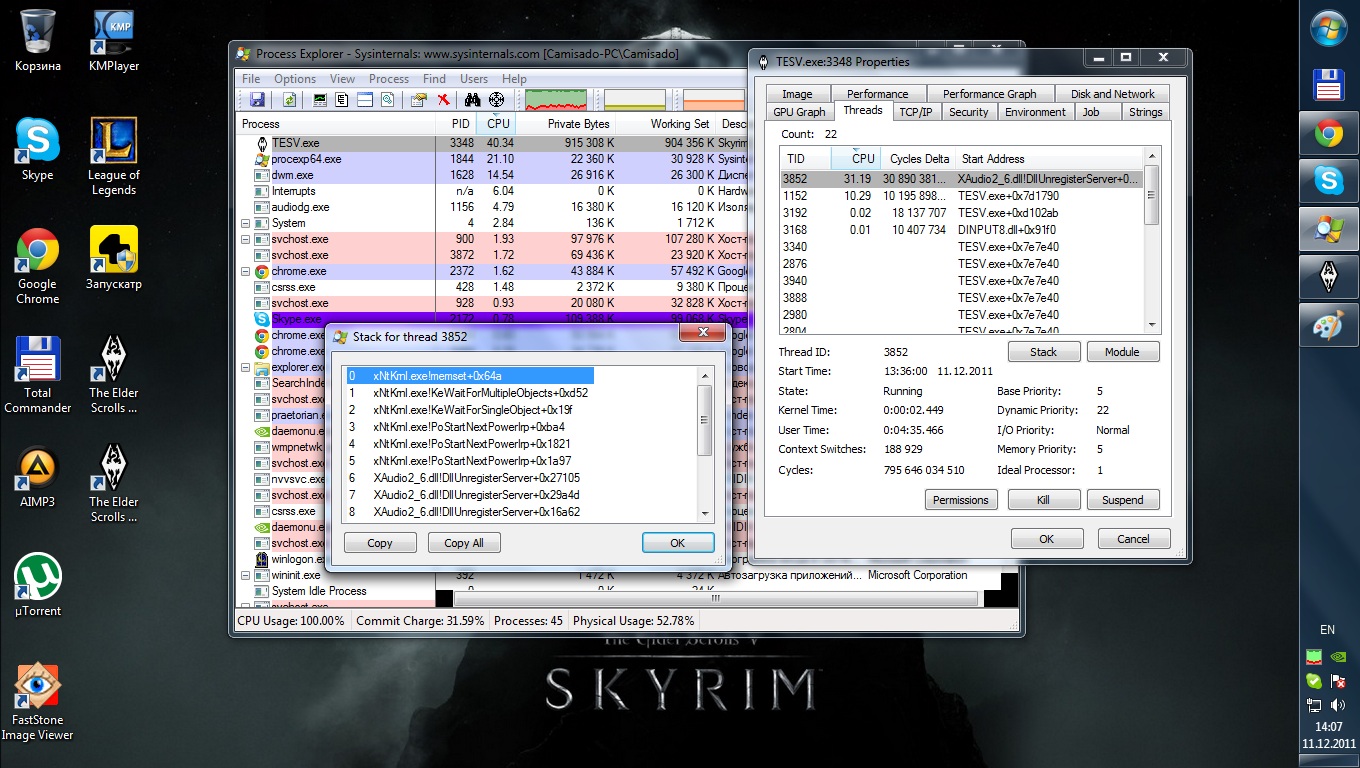Switch to the Environment tab
This screenshot has height=768, width=1360.
click(x=1035, y=112)
